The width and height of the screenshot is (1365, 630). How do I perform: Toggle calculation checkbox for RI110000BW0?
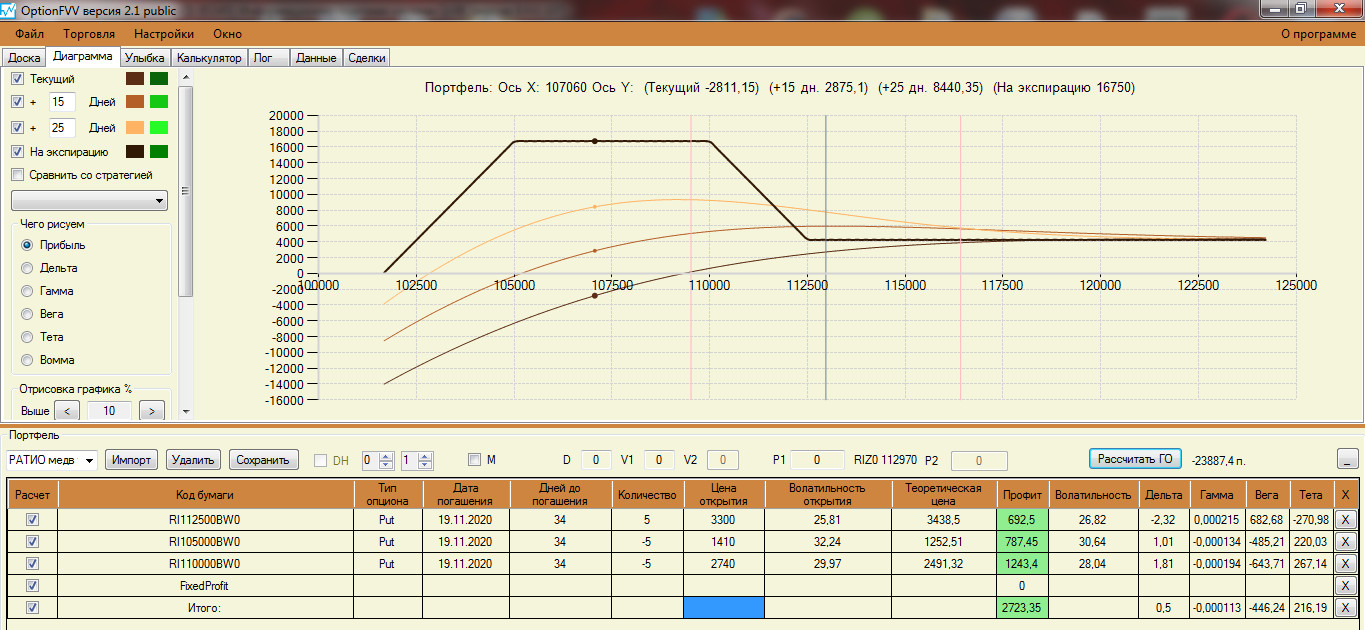click(x=33, y=564)
